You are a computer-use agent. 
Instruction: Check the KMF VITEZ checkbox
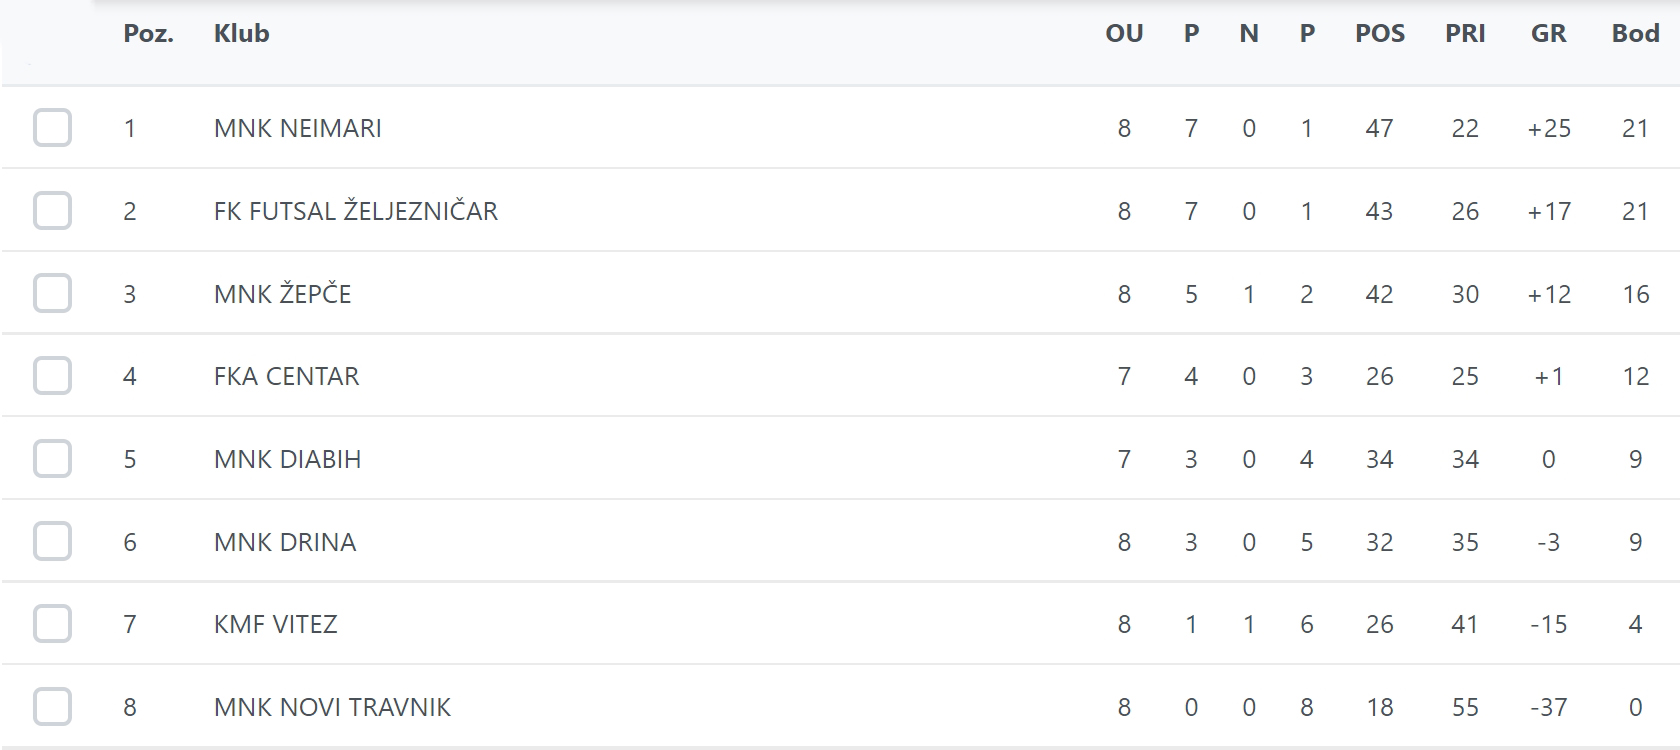(x=52, y=624)
